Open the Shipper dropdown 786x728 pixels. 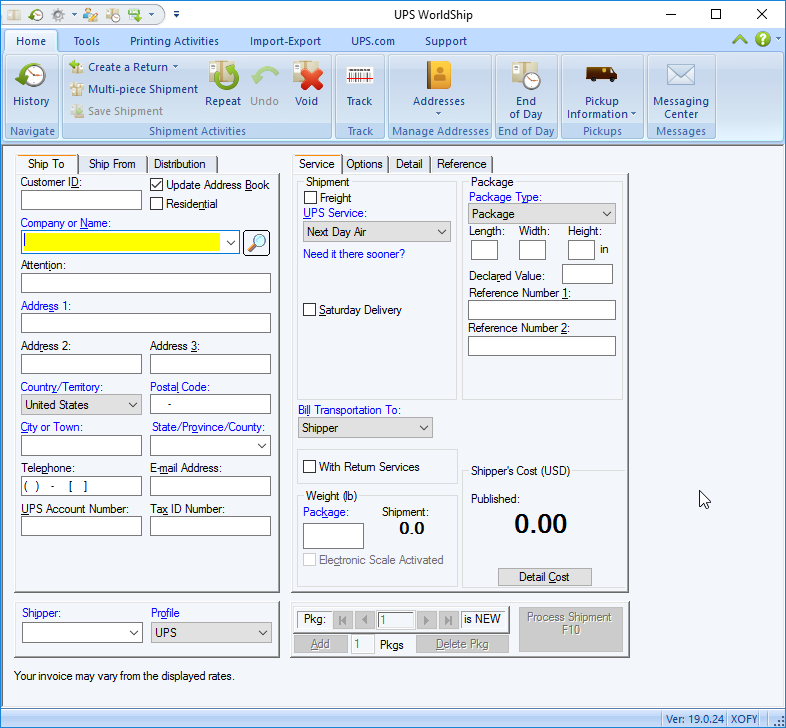click(x=133, y=633)
